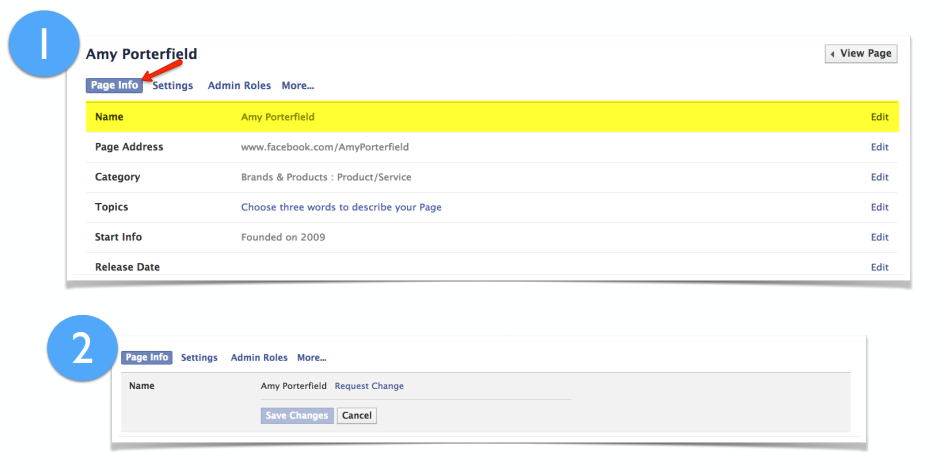The width and height of the screenshot is (944, 474).
Task: Edit the Name row
Action: 880,117
